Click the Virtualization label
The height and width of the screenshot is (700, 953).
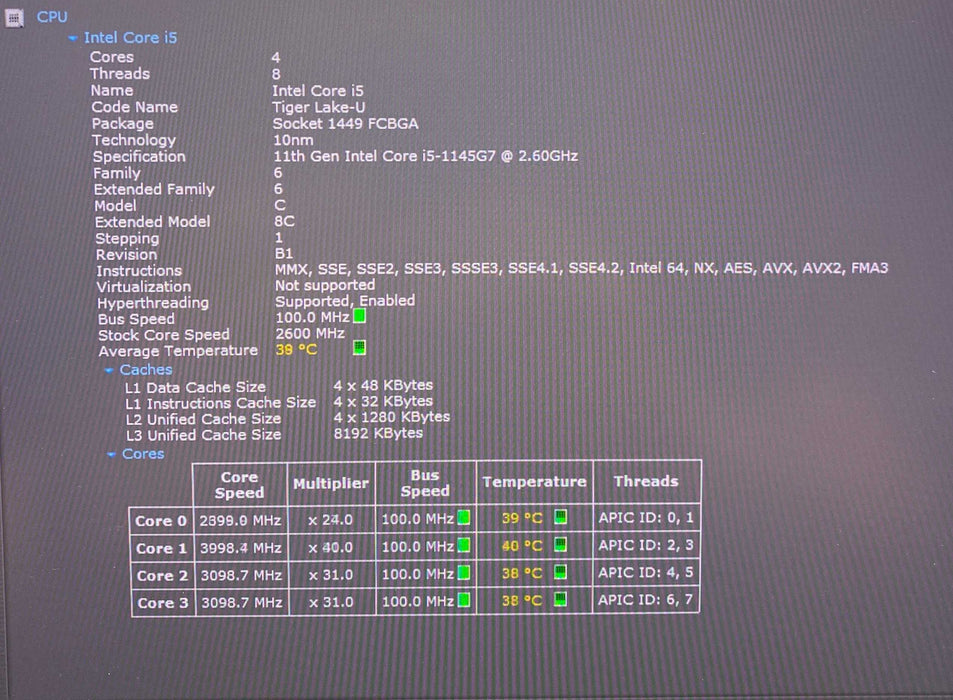click(143, 287)
